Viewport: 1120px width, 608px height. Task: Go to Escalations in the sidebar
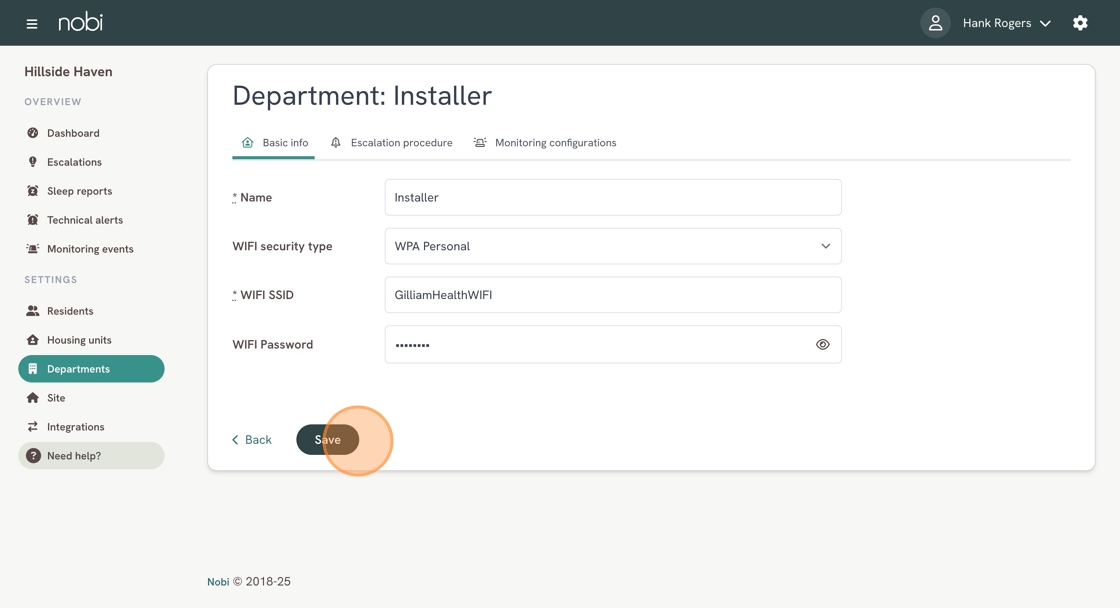[74, 162]
